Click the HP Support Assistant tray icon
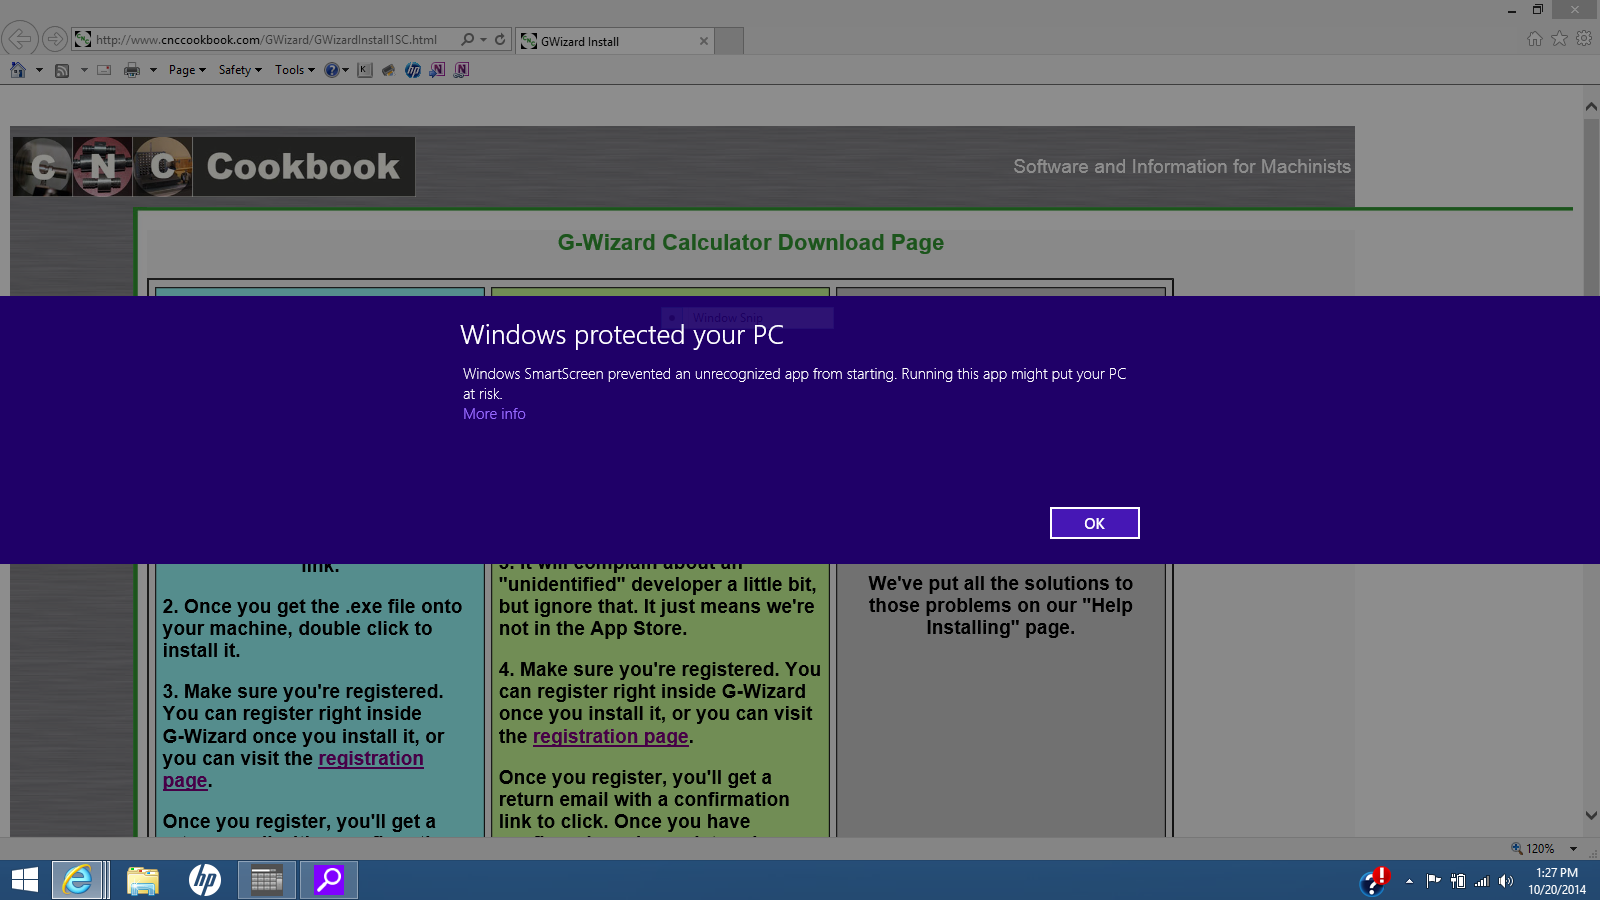Viewport: 1600px width, 900px height. pyautogui.click(x=1375, y=881)
